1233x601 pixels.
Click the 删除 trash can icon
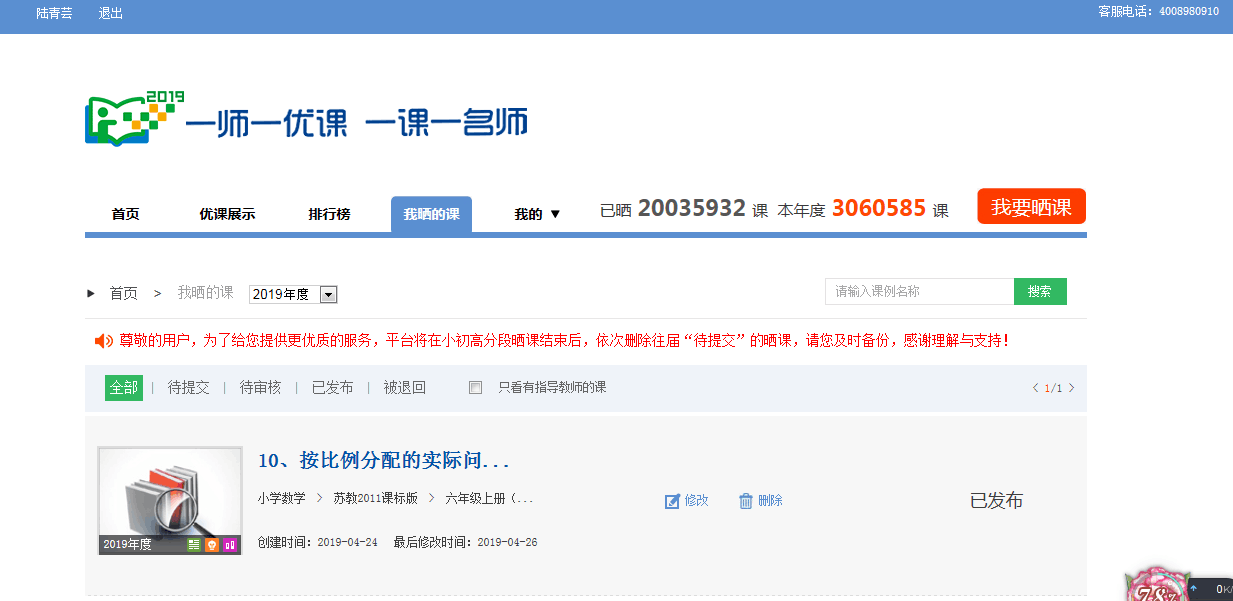pyautogui.click(x=745, y=501)
